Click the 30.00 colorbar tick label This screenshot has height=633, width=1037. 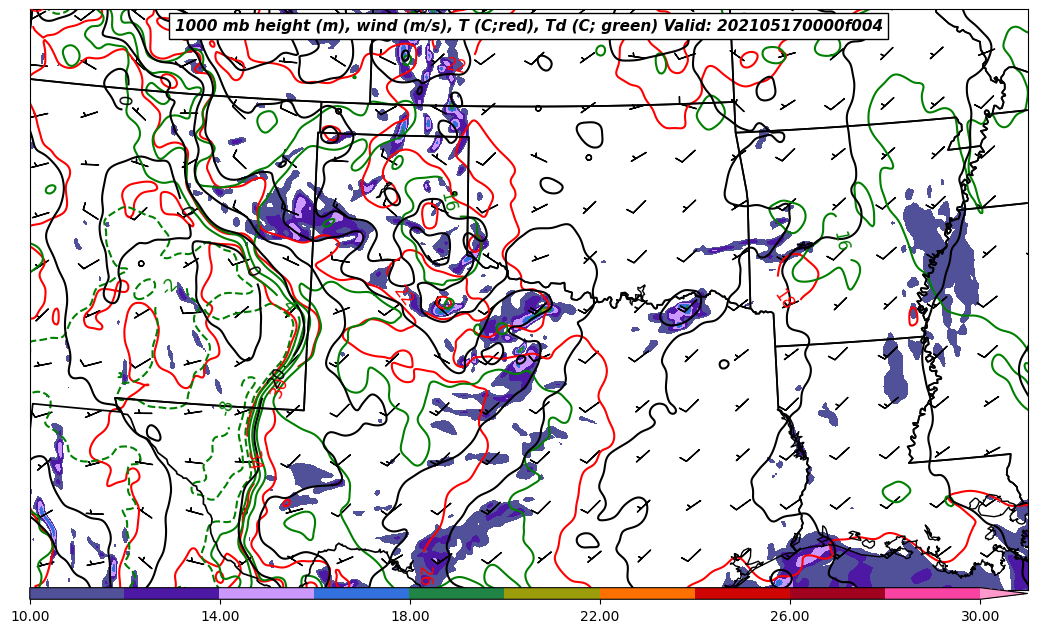point(980,616)
